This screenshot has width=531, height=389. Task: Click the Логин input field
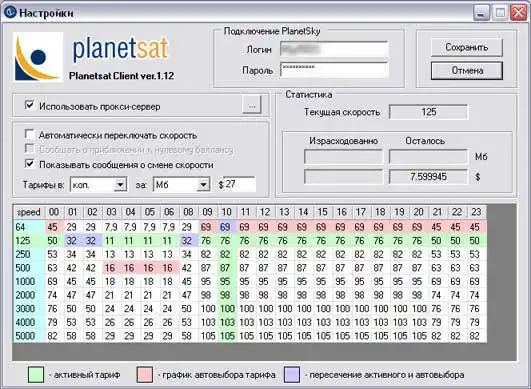[x=334, y=49]
